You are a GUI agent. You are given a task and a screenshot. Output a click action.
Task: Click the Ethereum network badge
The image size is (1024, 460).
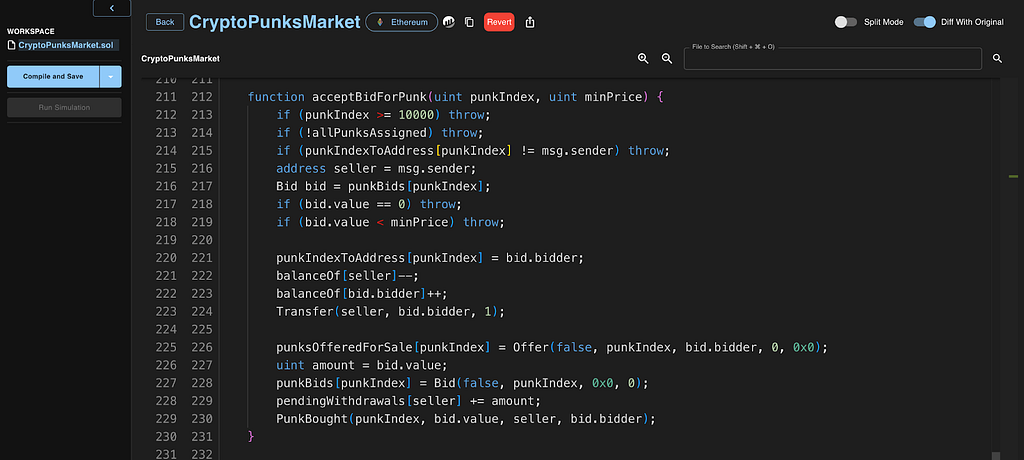(x=402, y=22)
